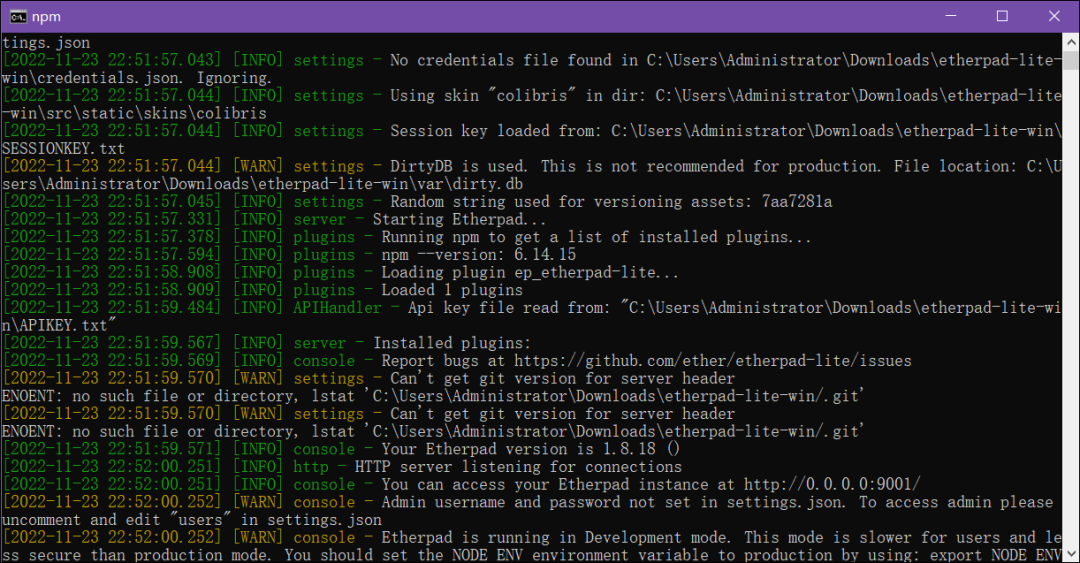Image resolution: width=1080 pixels, height=563 pixels.
Task: Click the timestamp 22:51:57.331
Action: (x=112, y=219)
